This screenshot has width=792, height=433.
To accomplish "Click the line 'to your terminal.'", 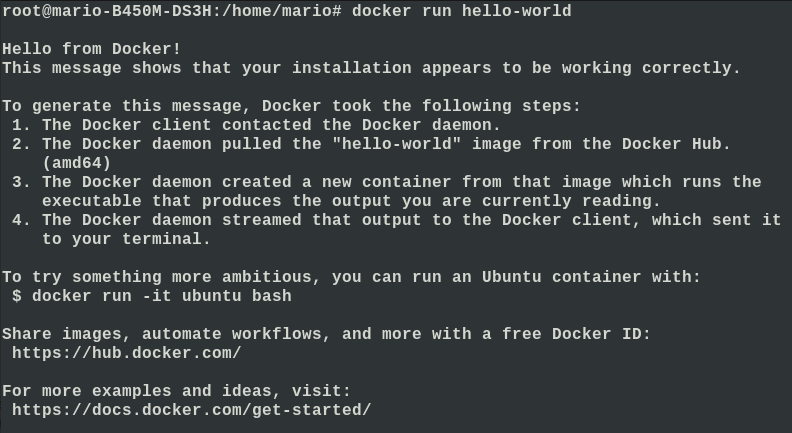I will pyautogui.click(x=126, y=239).
